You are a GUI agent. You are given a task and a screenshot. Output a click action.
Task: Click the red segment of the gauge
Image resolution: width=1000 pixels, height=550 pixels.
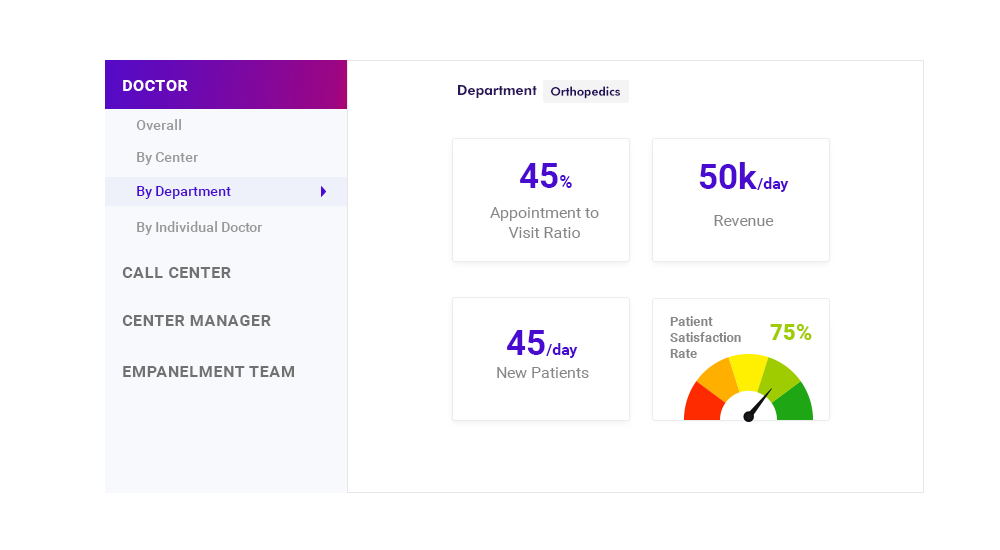(x=701, y=403)
